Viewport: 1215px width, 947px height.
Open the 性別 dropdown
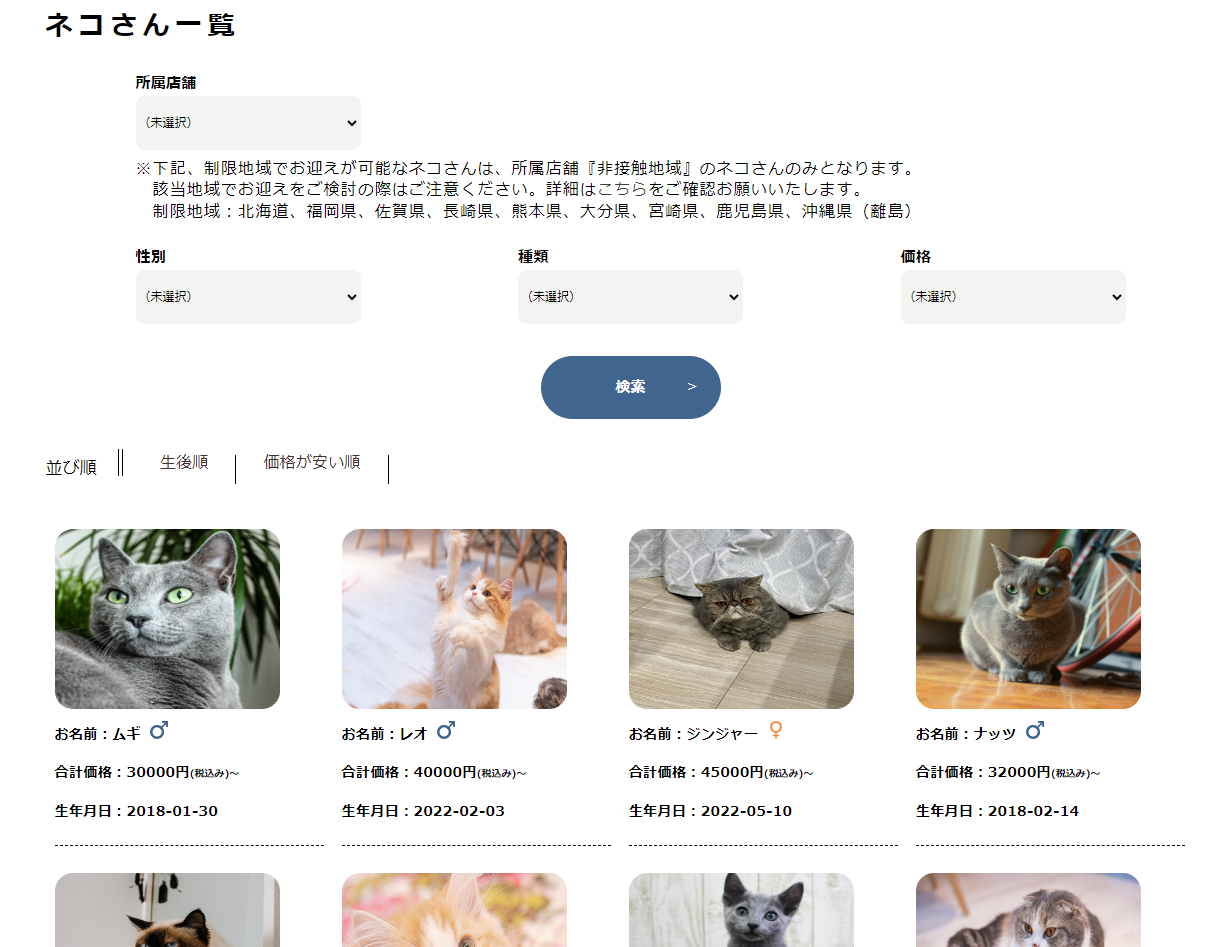point(248,297)
